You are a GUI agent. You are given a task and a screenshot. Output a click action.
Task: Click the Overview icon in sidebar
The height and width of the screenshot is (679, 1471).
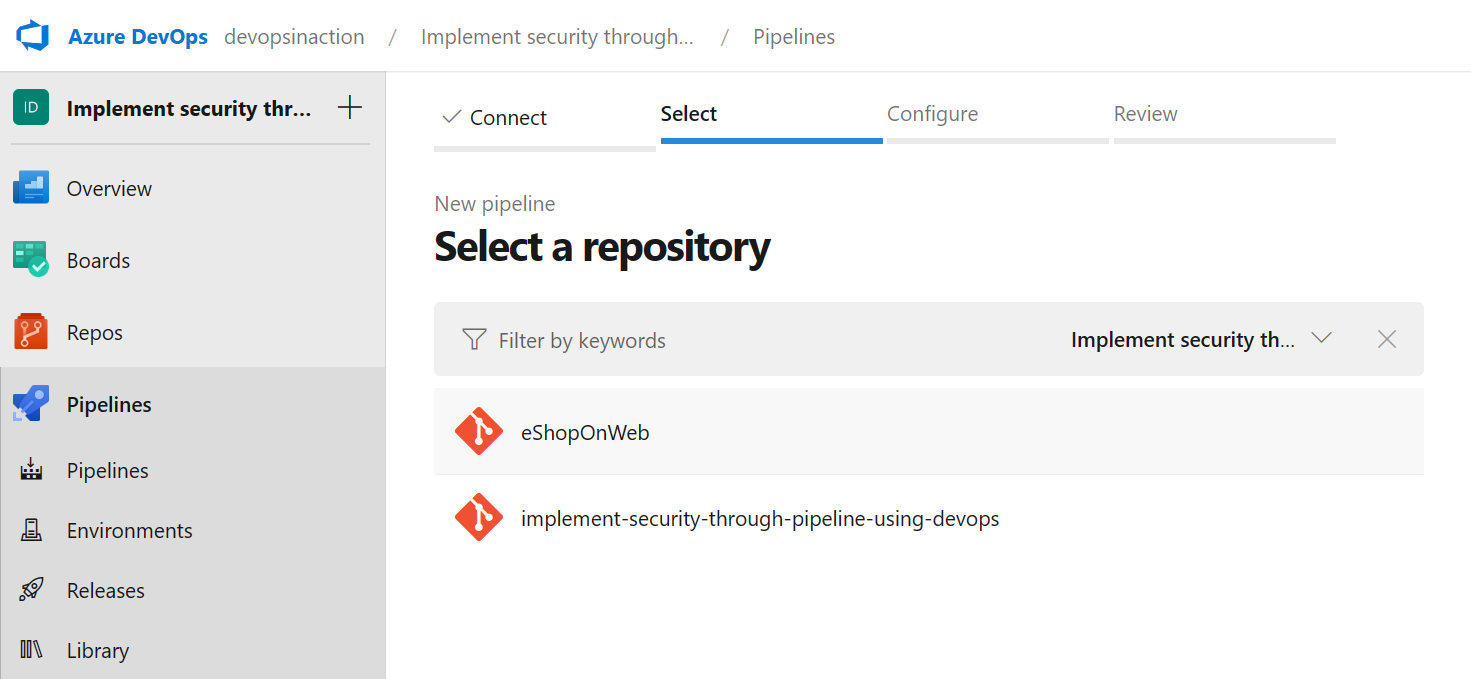[31, 188]
